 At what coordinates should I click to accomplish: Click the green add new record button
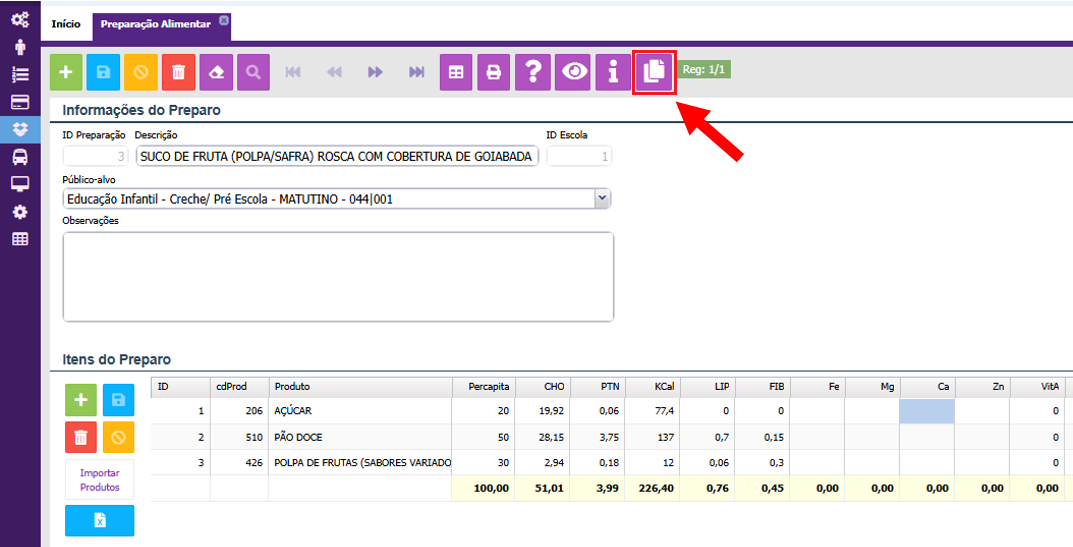click(x=66, y=72)
